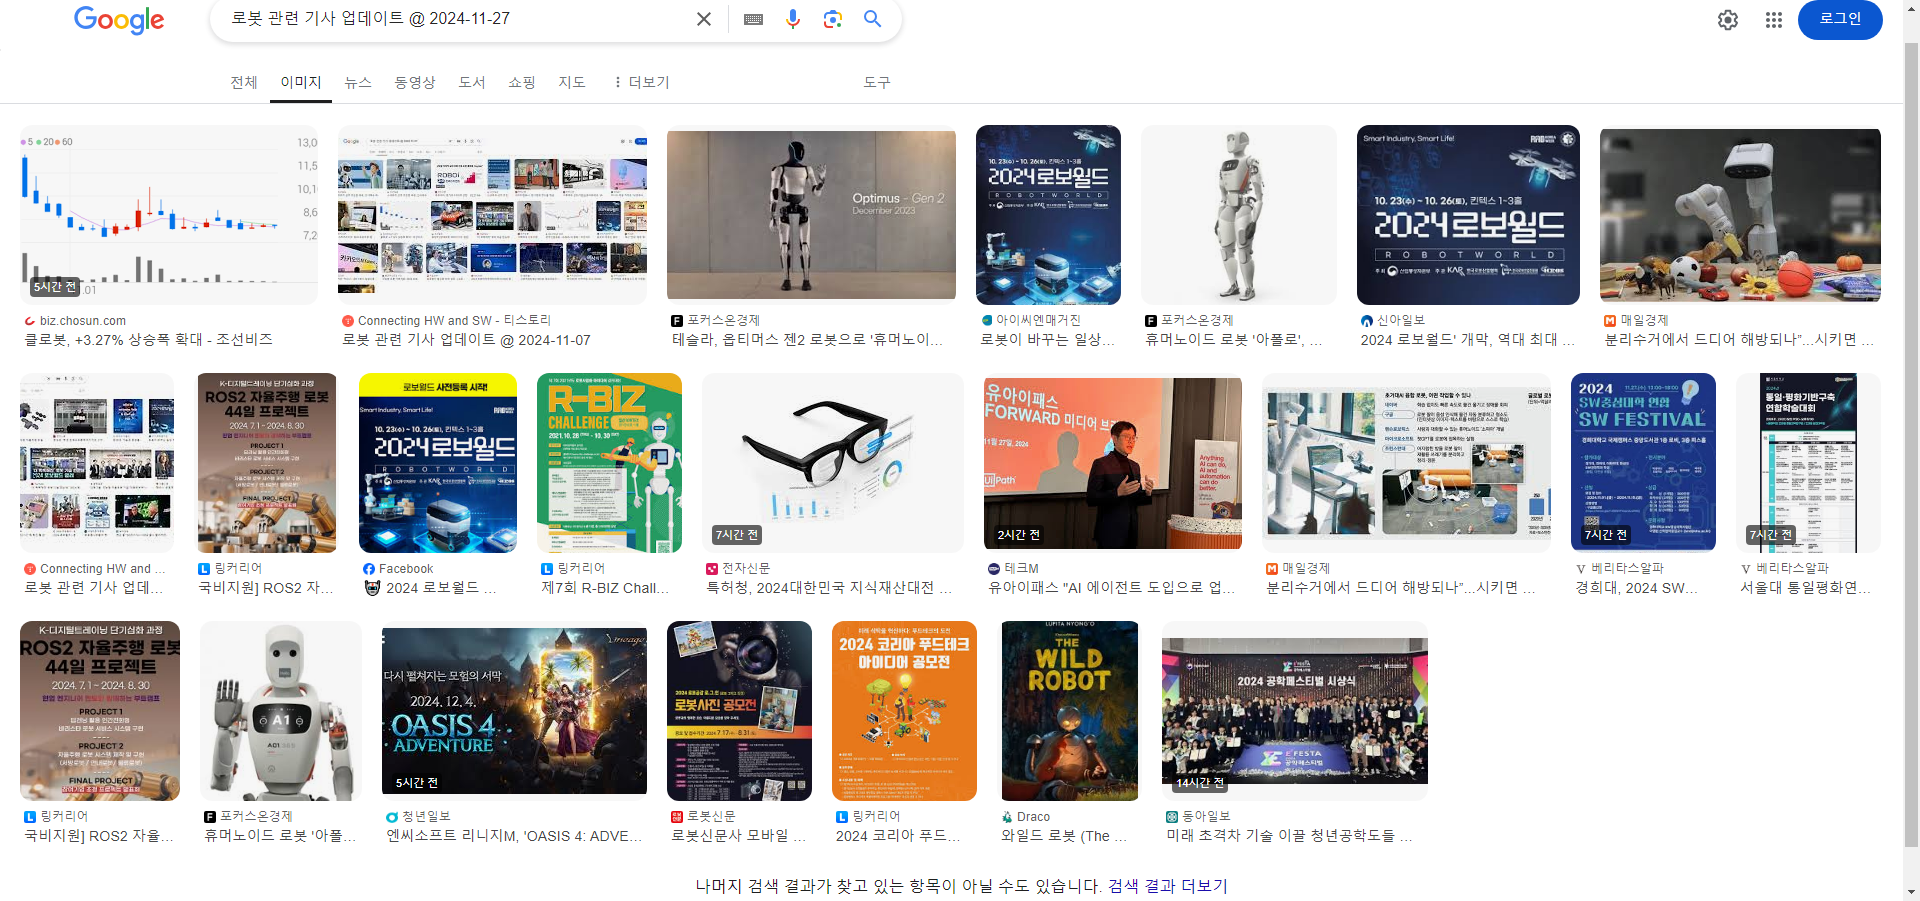Screen dimensions: 1920x901
Task: Open quick settings gear icon
Action: 1728,20
